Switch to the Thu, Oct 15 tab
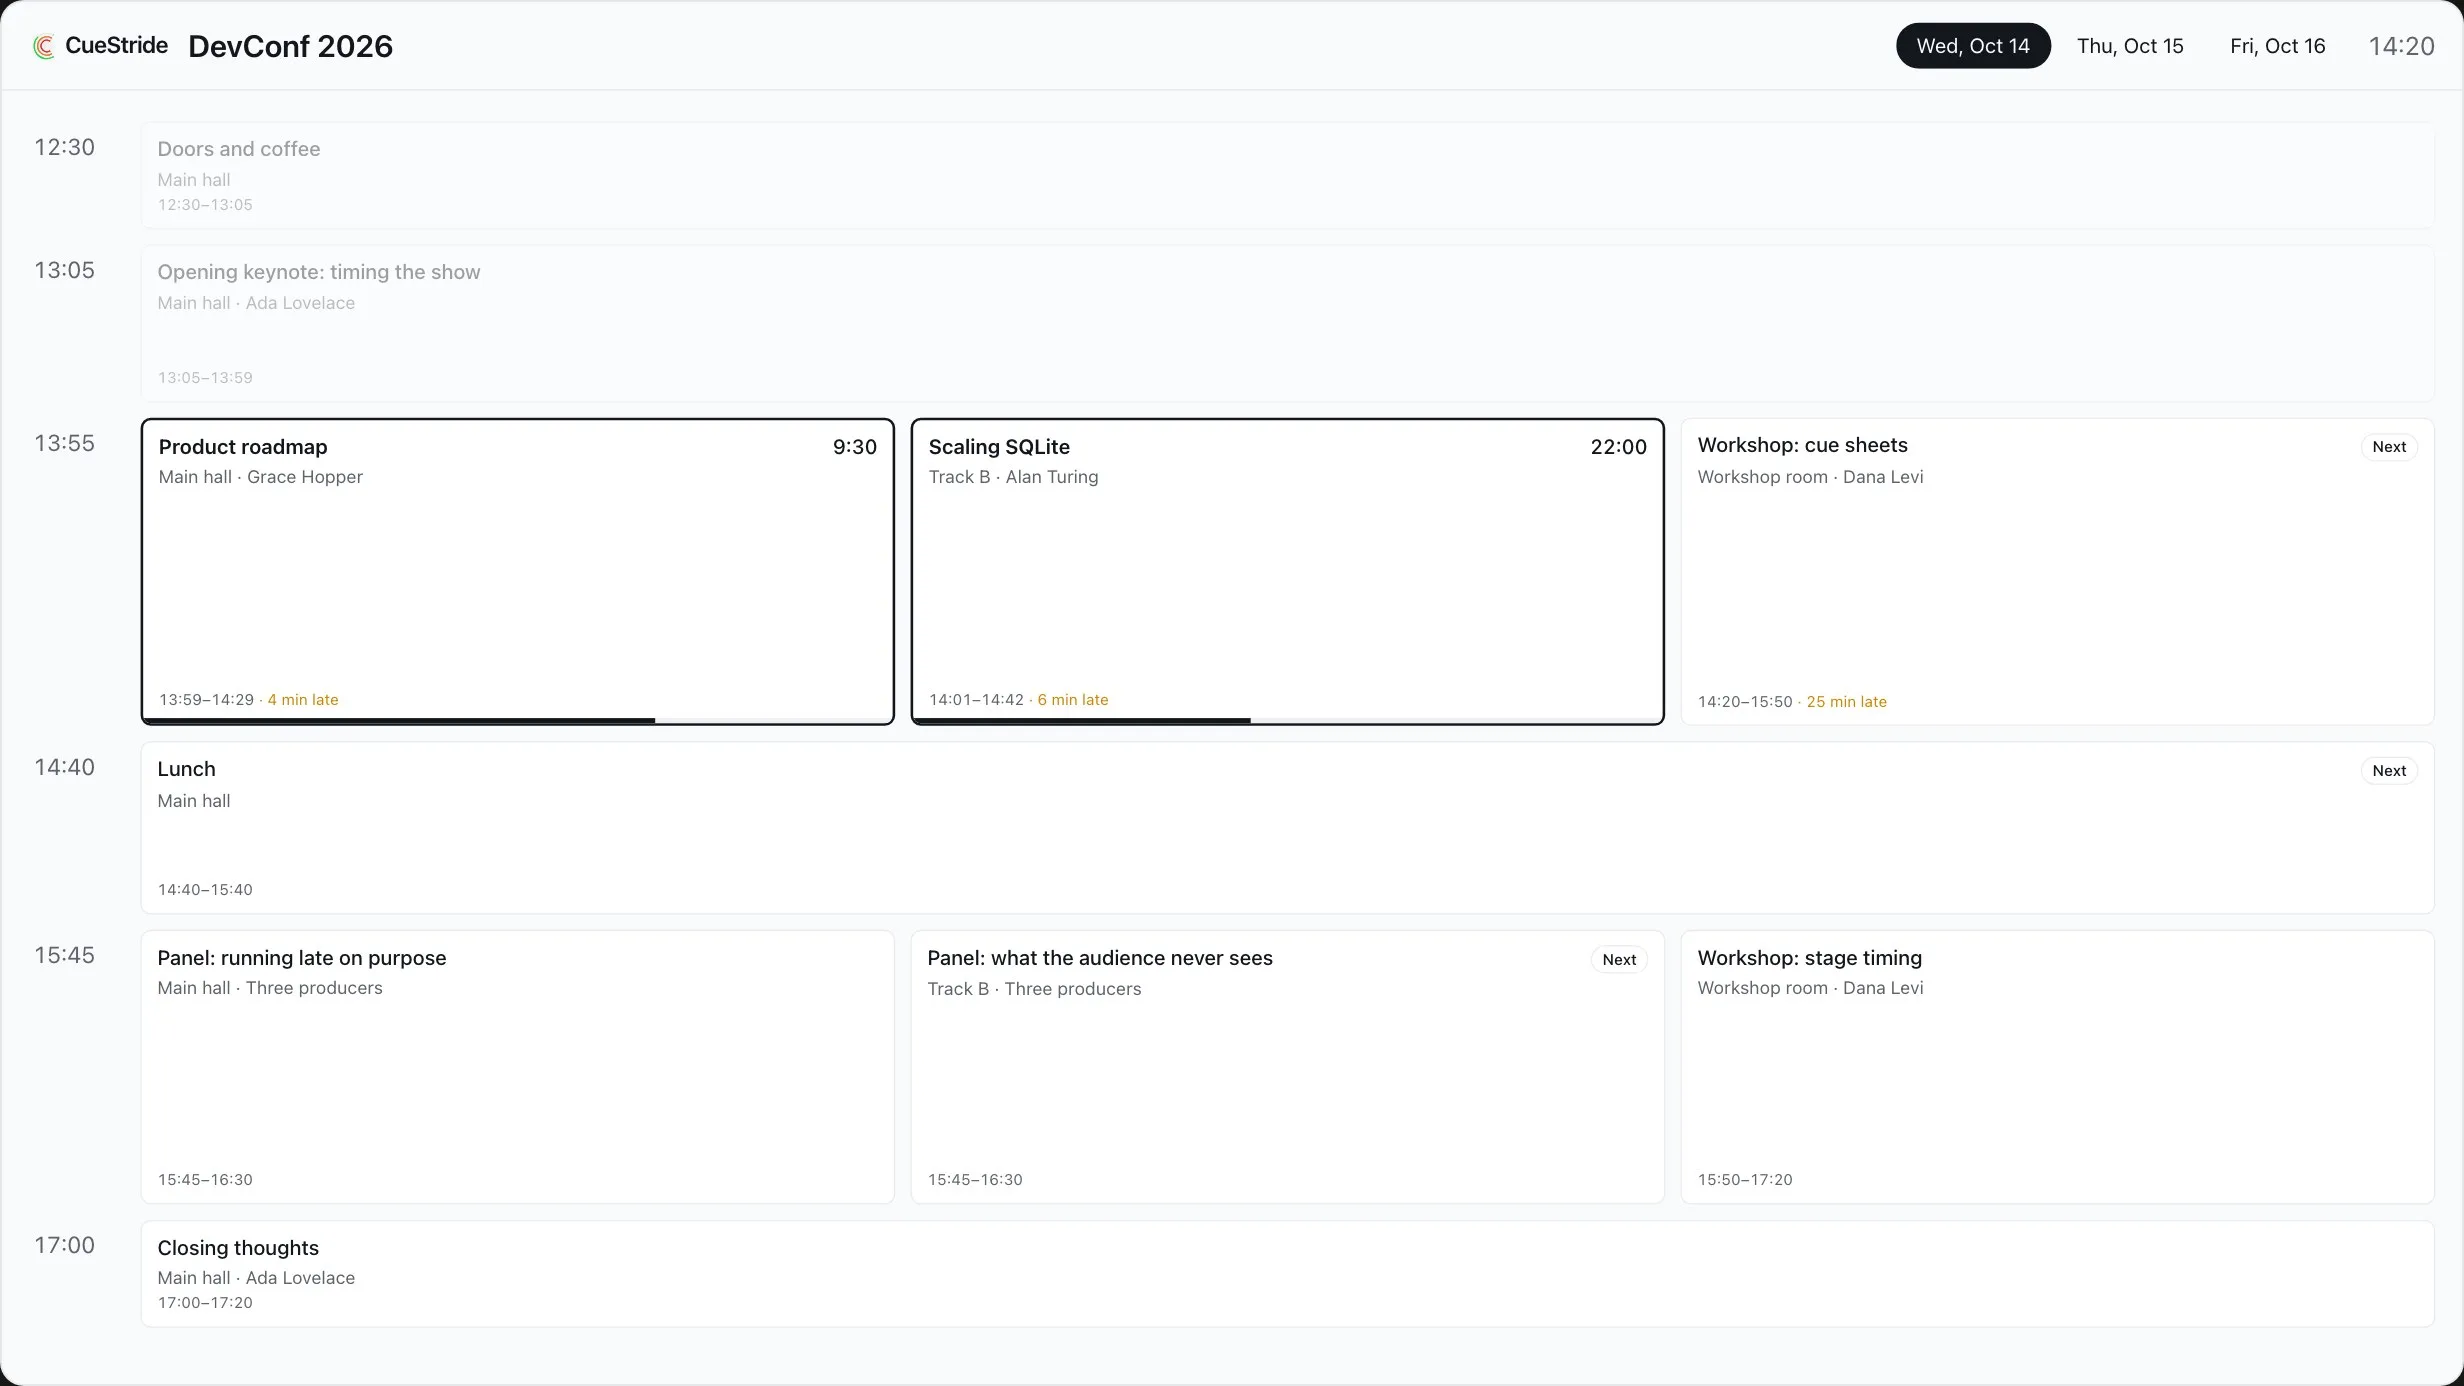The width and height of the screenshot is (2464, 1386). 2130,46
